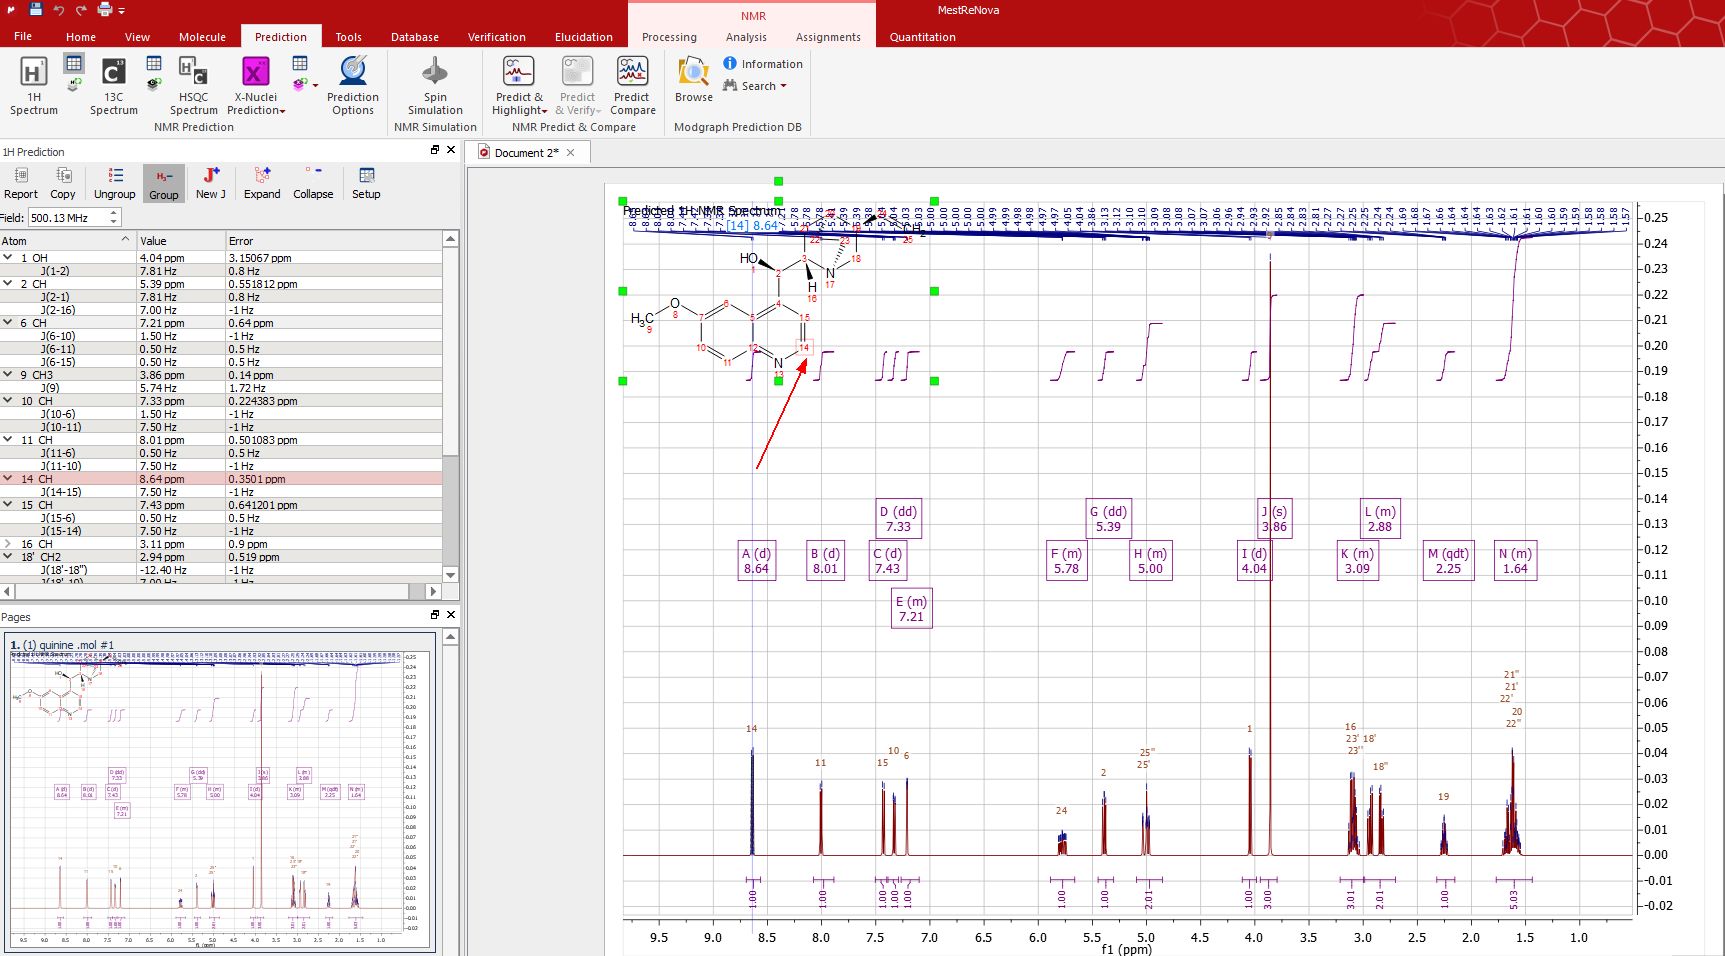
Task: Close the 1H Prediction panel
Action: [x=451, y=150]
